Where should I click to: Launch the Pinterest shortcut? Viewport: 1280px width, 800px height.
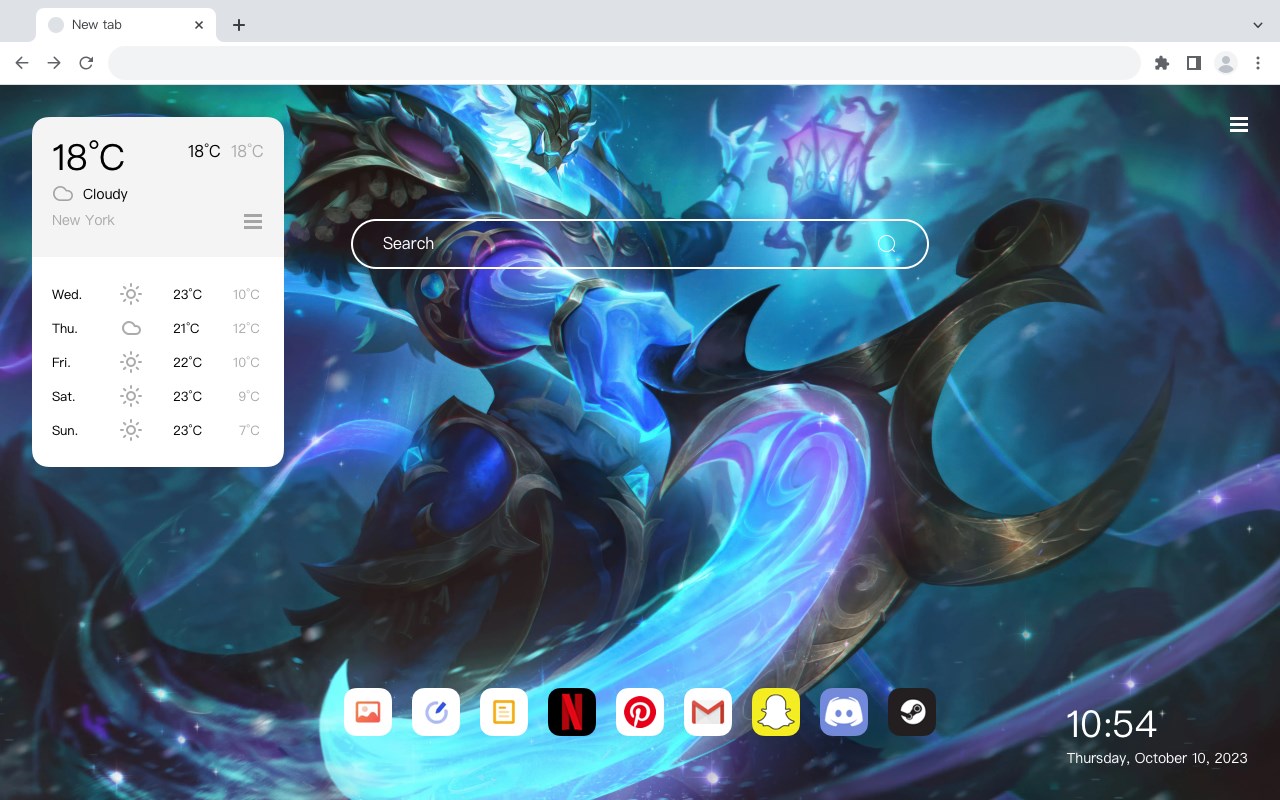point(640,712)
